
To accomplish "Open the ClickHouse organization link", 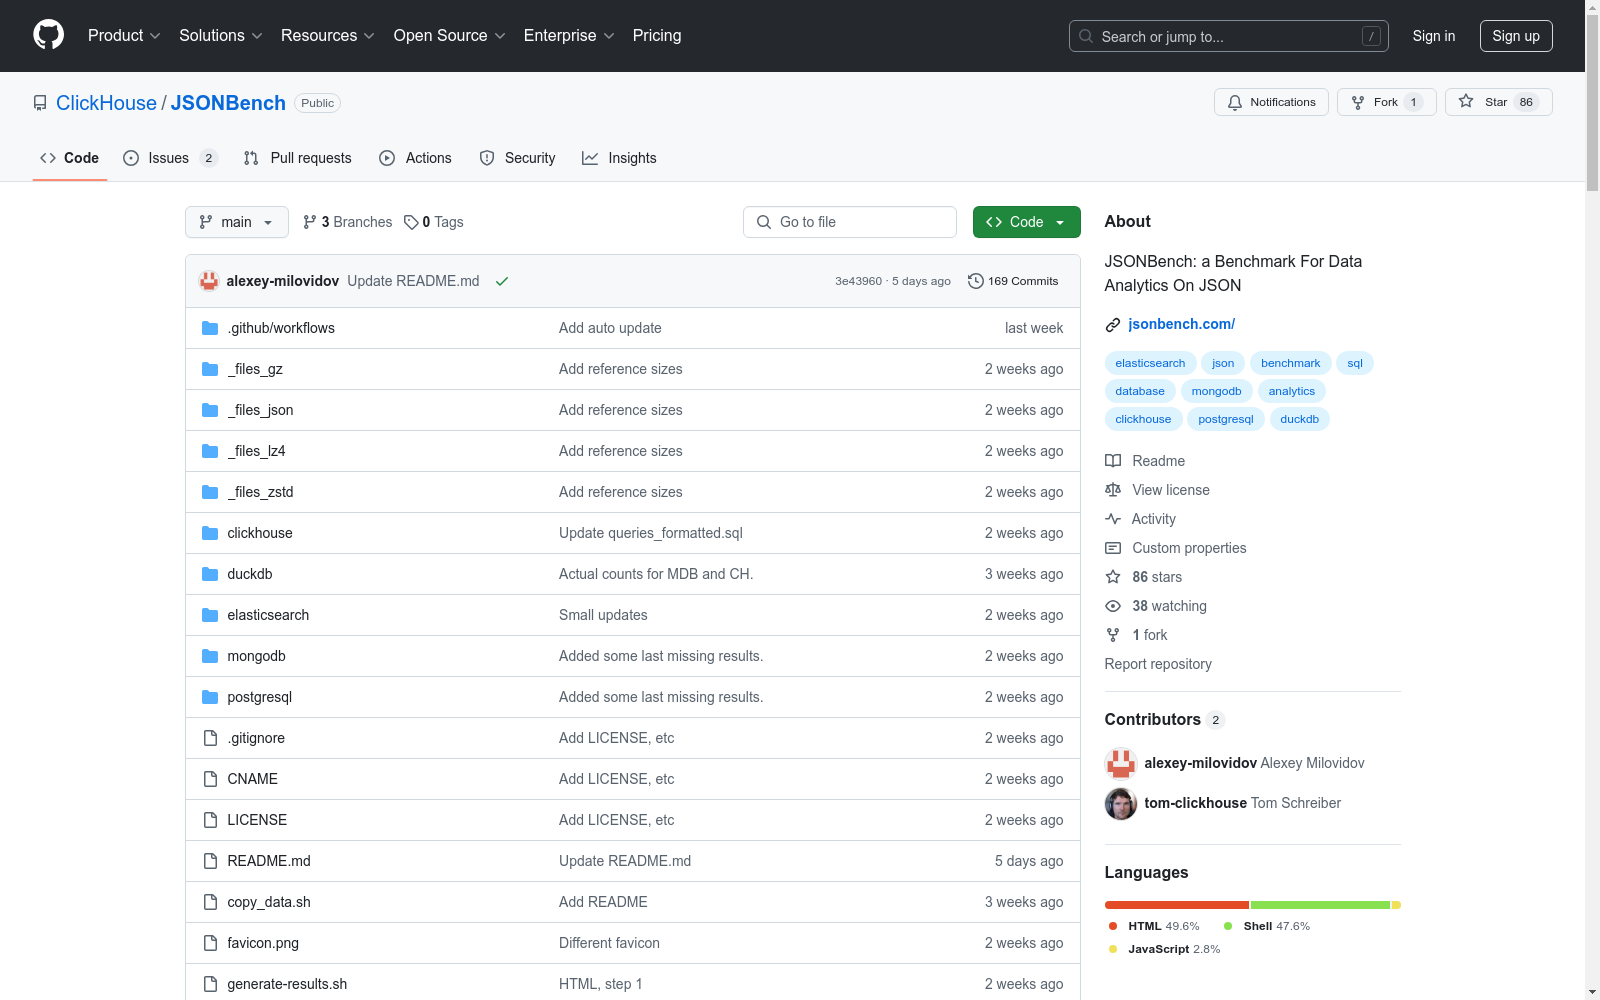I will 106,103.
